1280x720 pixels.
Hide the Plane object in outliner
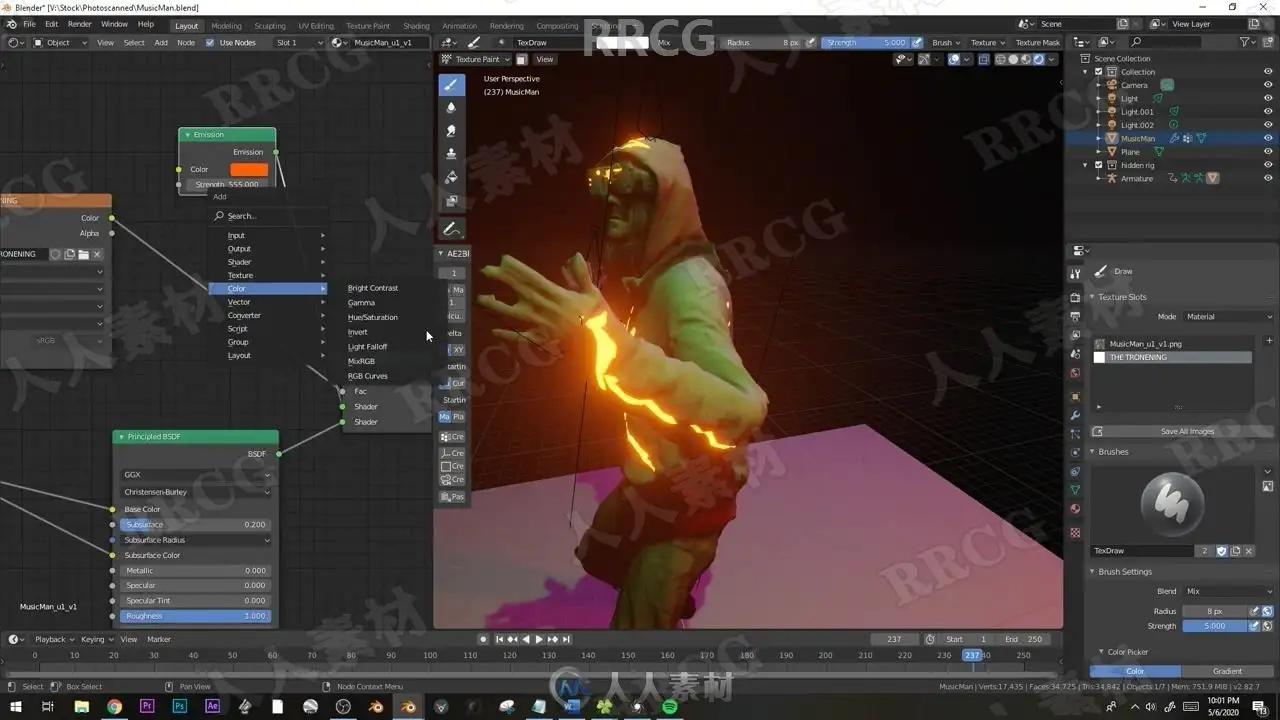coord(1268,152)
